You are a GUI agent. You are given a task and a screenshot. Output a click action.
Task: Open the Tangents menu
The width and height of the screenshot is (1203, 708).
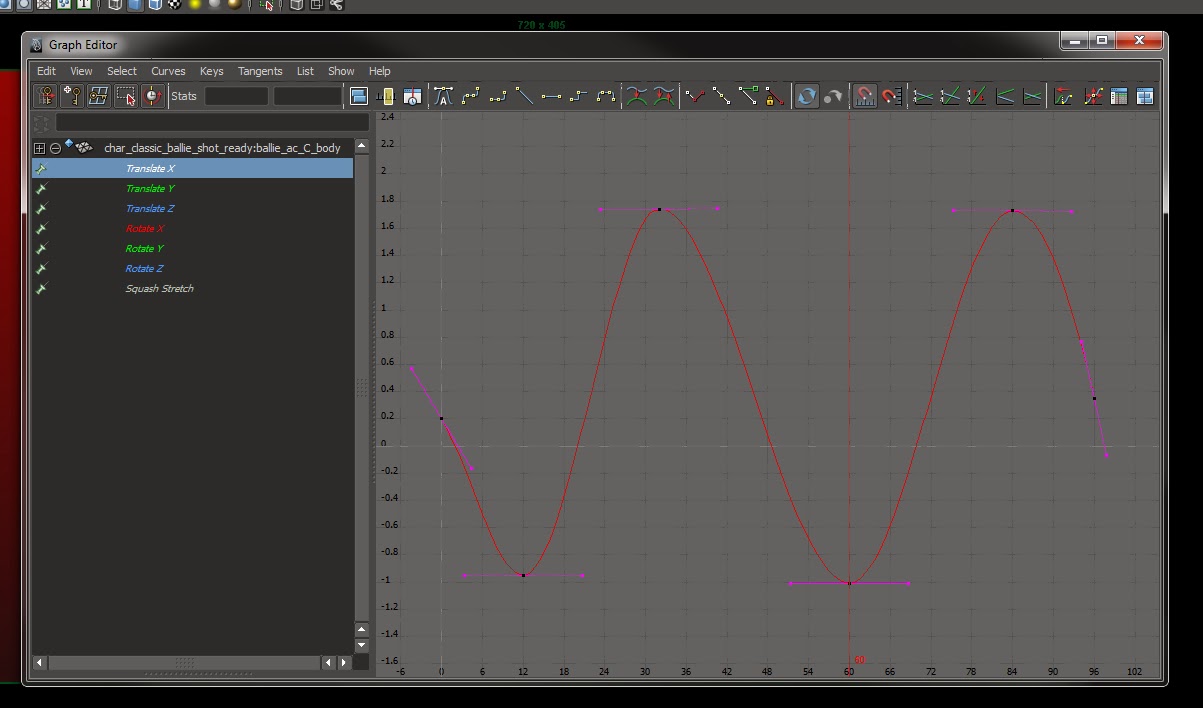coord(260,71)
